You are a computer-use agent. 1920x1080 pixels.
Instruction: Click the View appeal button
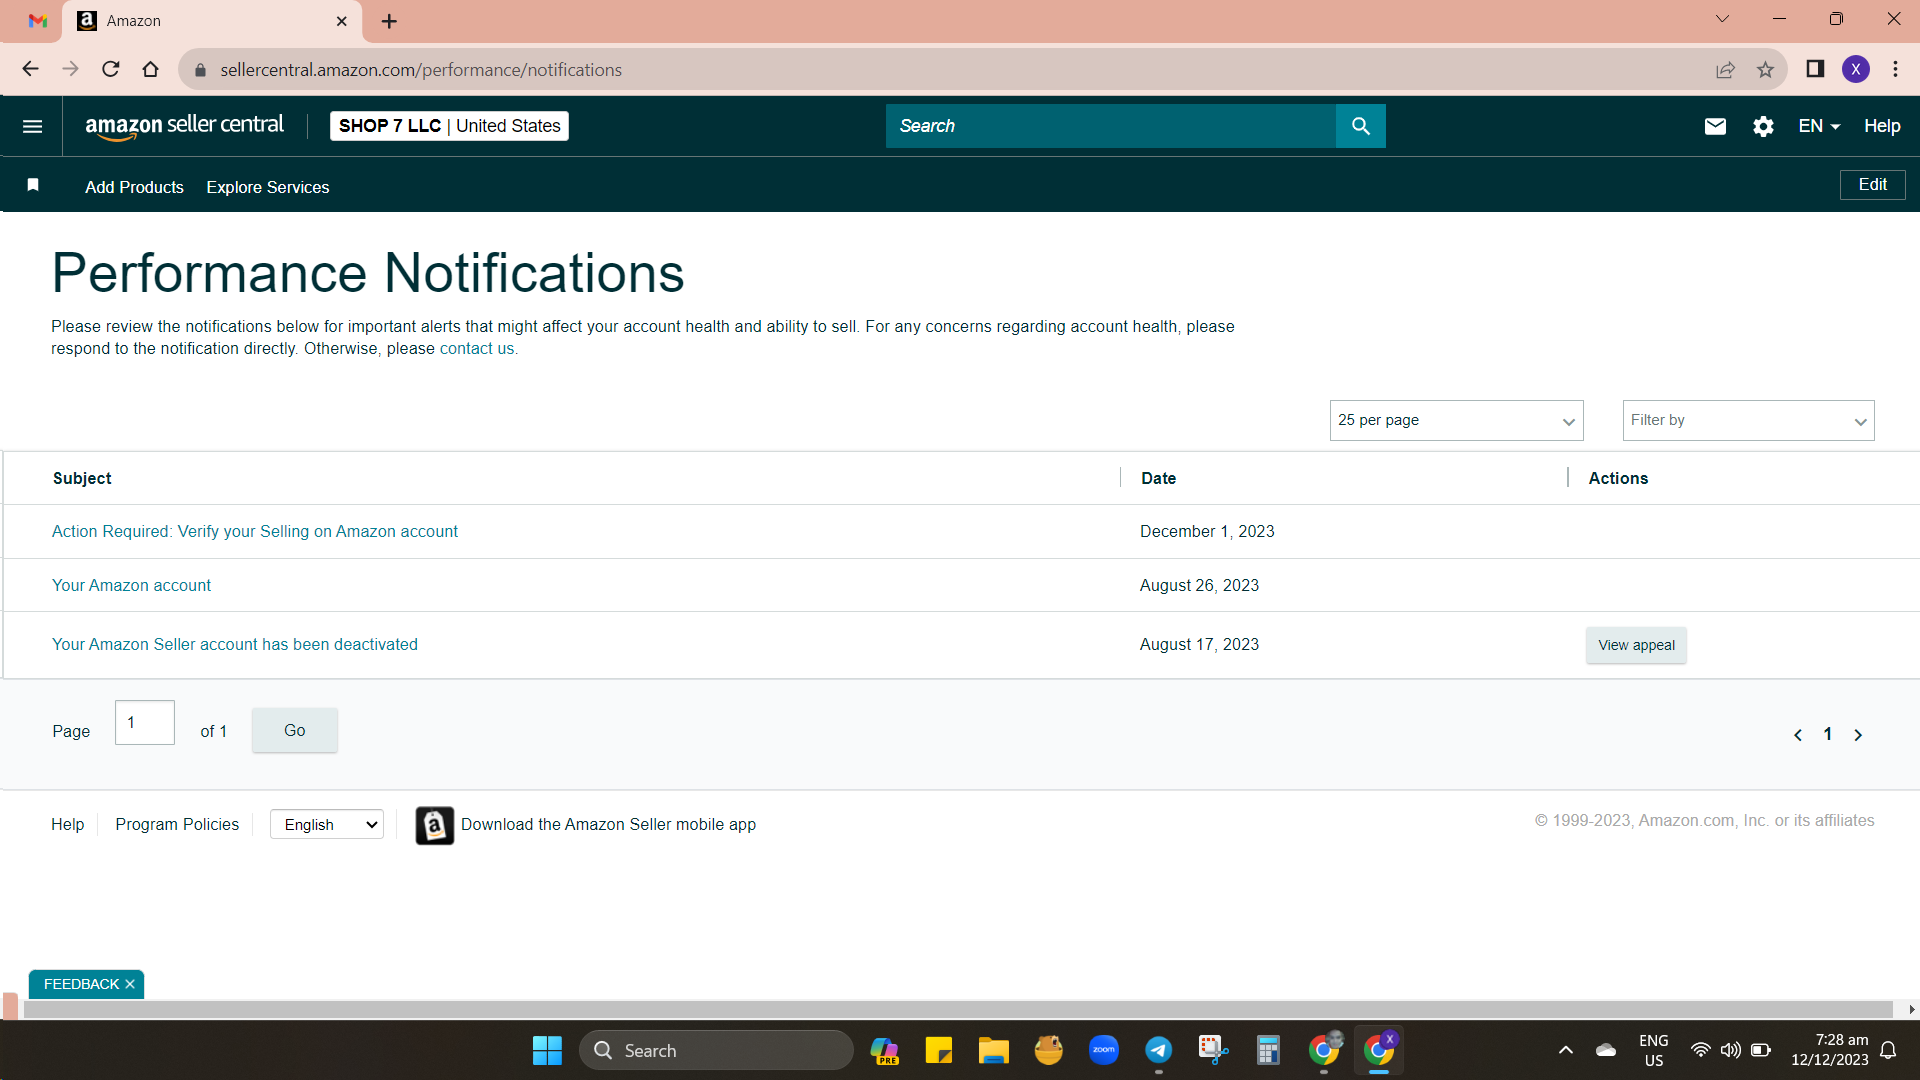[x=1636, y=645]
